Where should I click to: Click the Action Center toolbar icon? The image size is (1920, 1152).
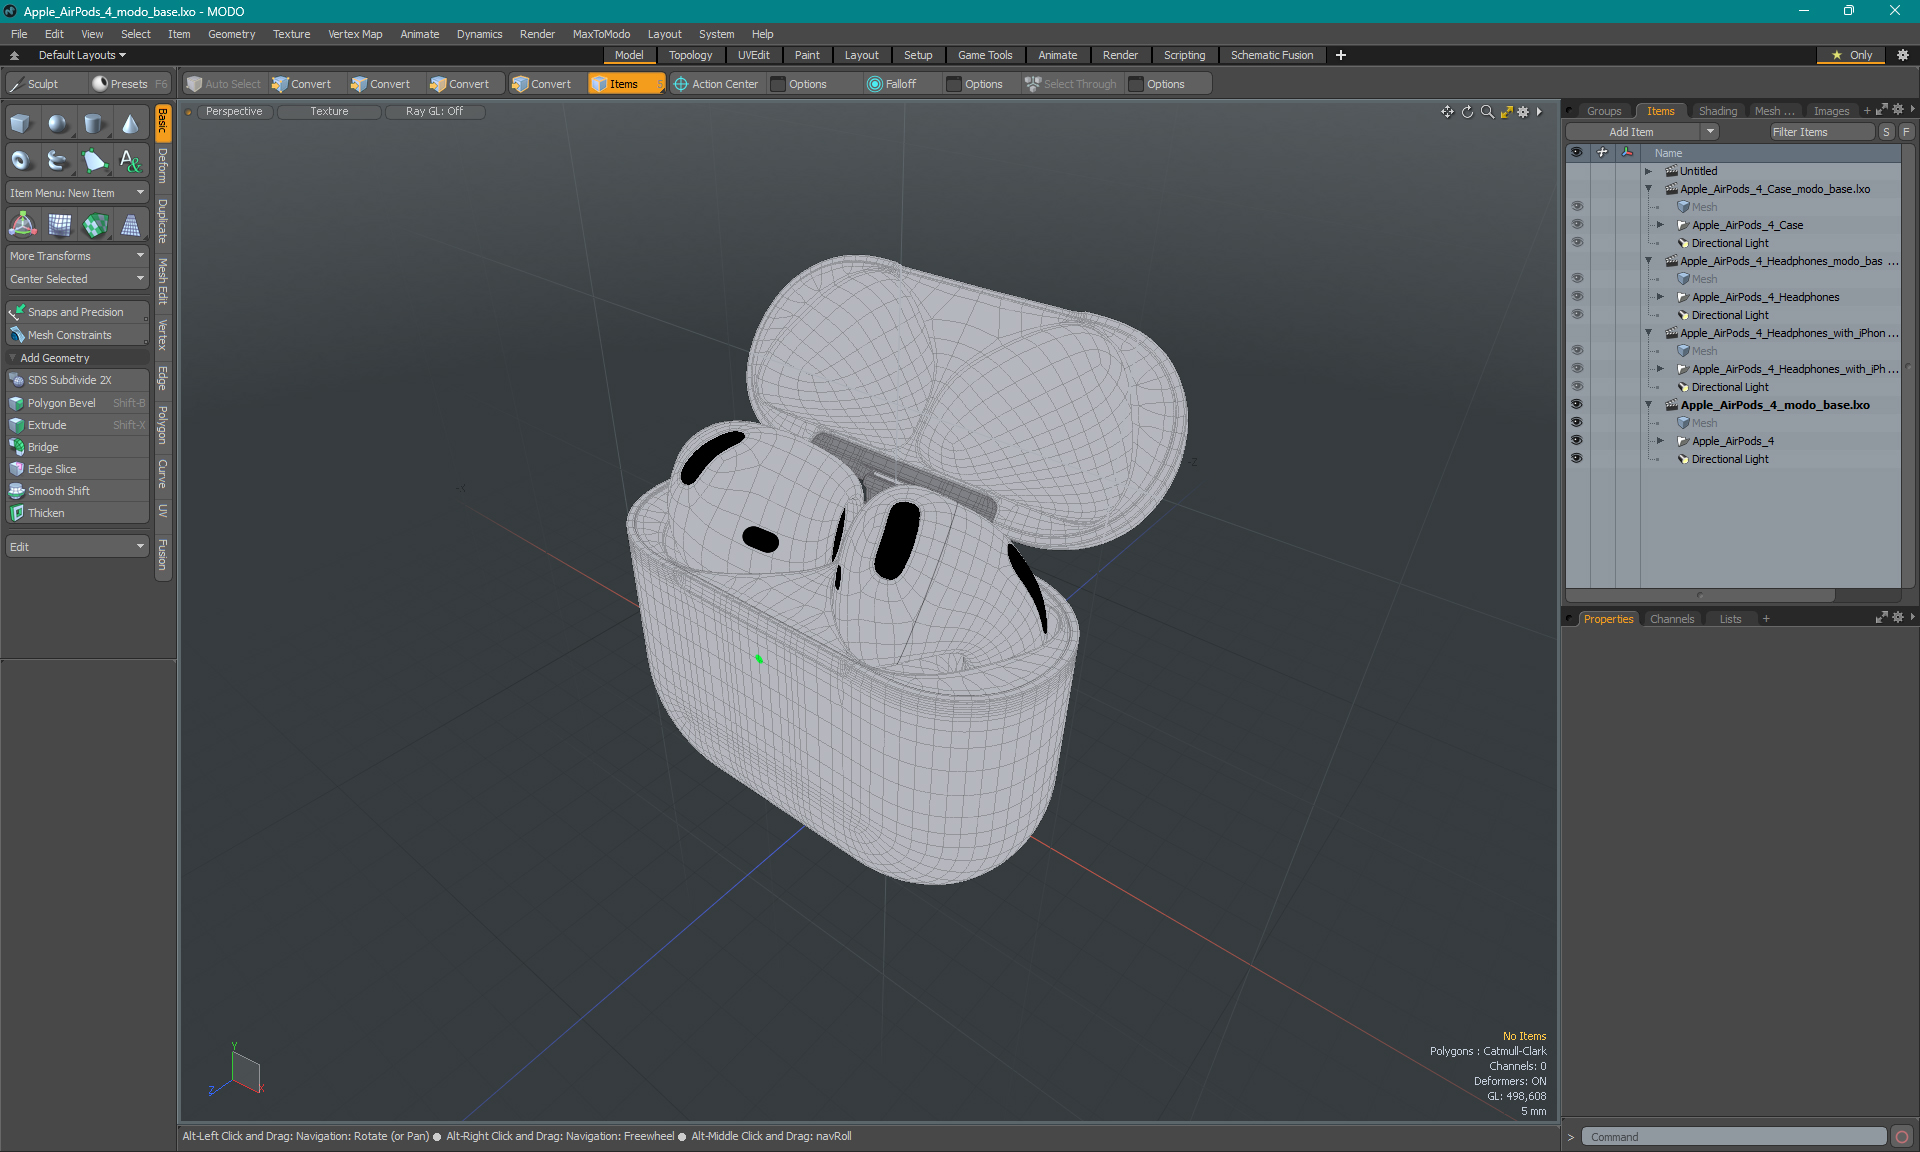(x=681, y=84)
